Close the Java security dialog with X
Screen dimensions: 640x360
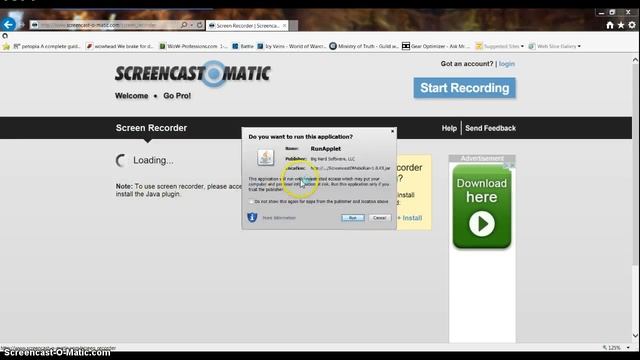392,131
